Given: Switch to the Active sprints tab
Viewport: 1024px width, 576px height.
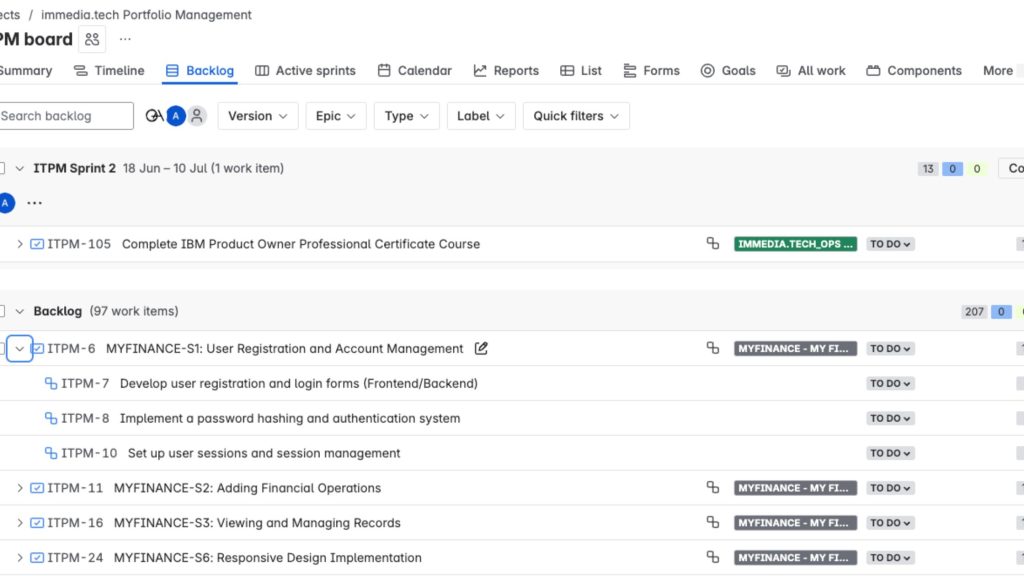Looking at the screenshot, I should point(305,71).
